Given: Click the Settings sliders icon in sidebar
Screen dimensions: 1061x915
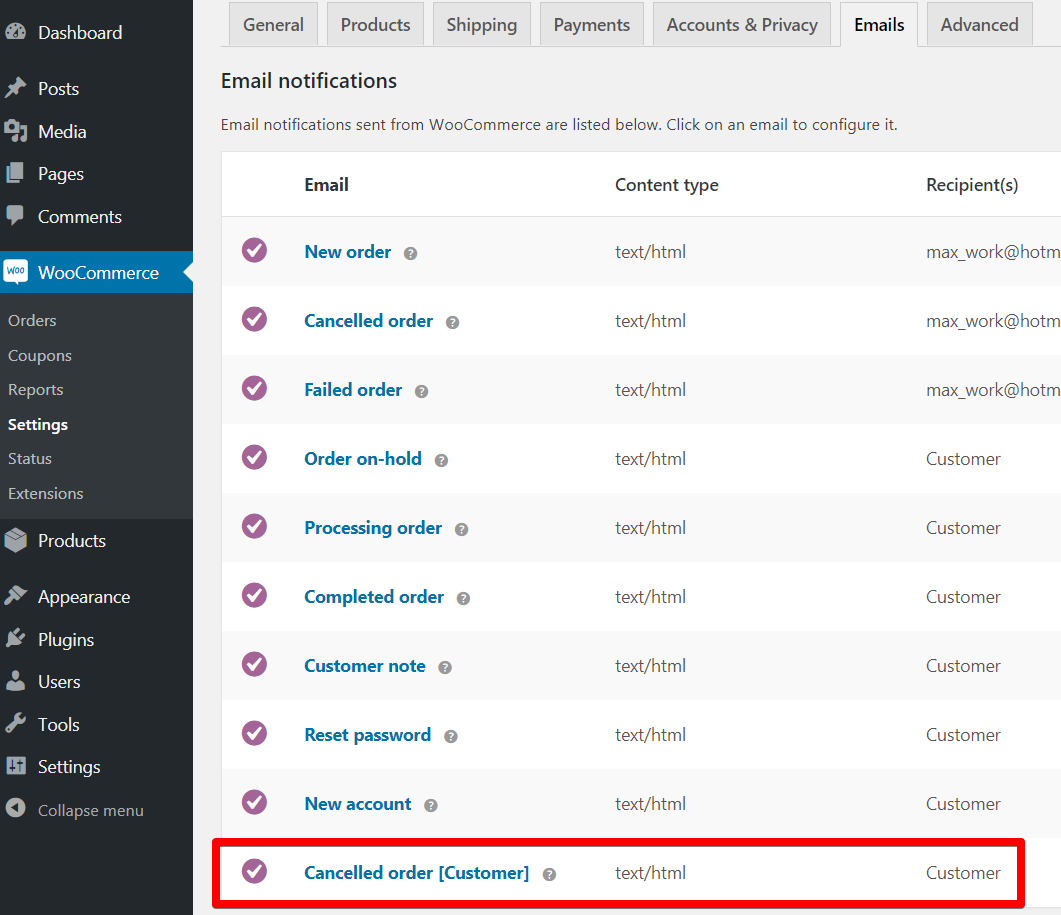Looking at the screenshot, I should pos(16,766).
